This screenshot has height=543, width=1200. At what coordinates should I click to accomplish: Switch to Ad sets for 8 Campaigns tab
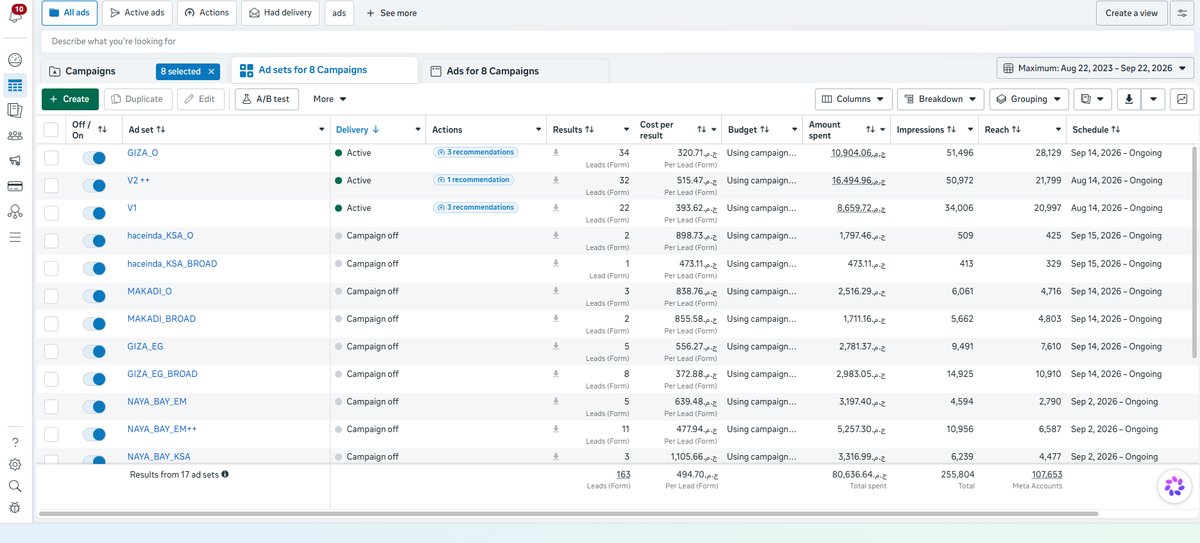[324, 70]
